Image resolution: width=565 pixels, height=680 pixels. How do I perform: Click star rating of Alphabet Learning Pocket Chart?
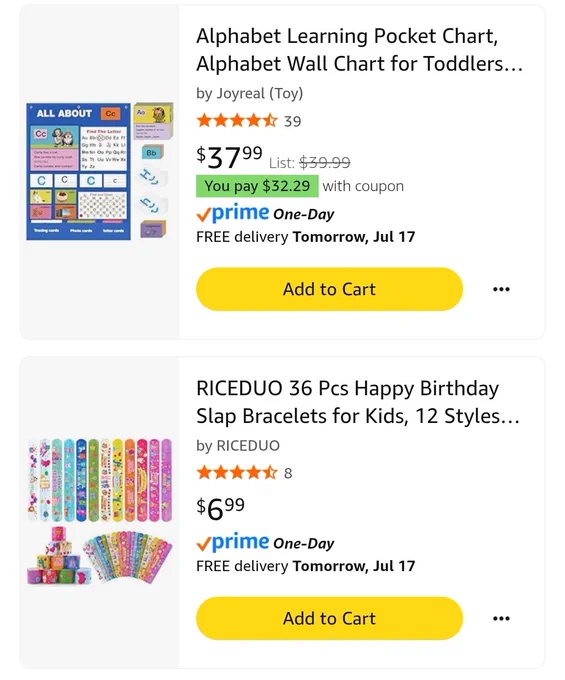pyautogui.click(x=237, y=121)
